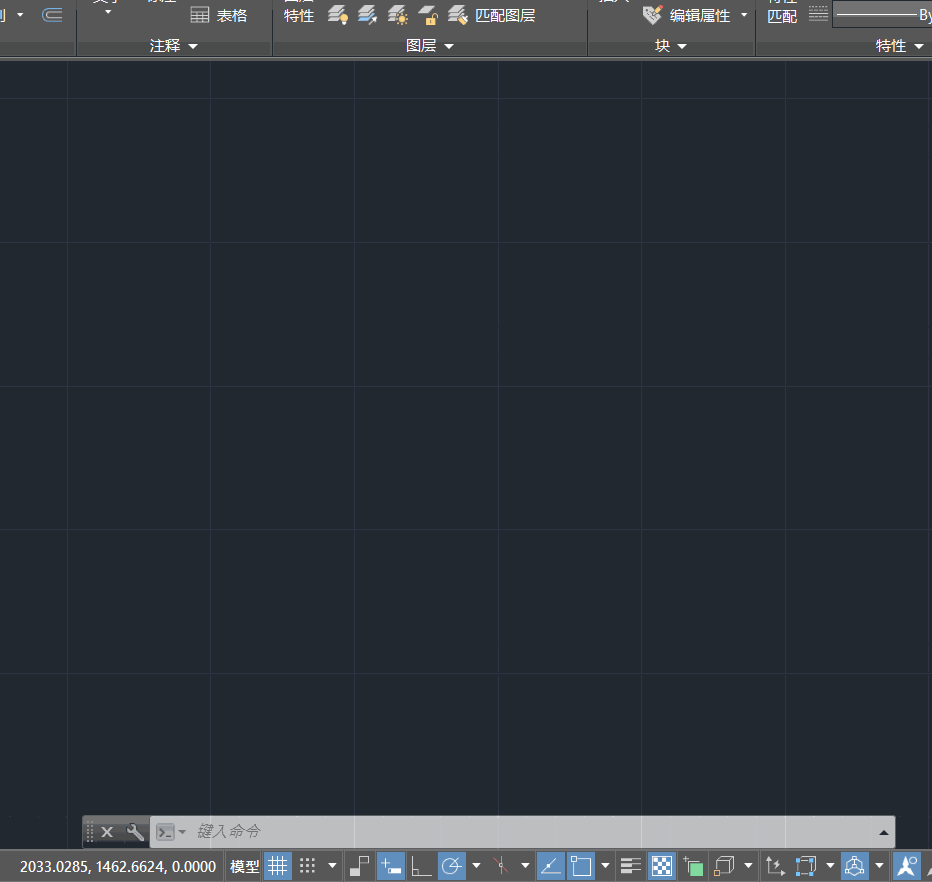Turn all layers on icon
This screenshot has height=882, width=932.
pos(338,15)
